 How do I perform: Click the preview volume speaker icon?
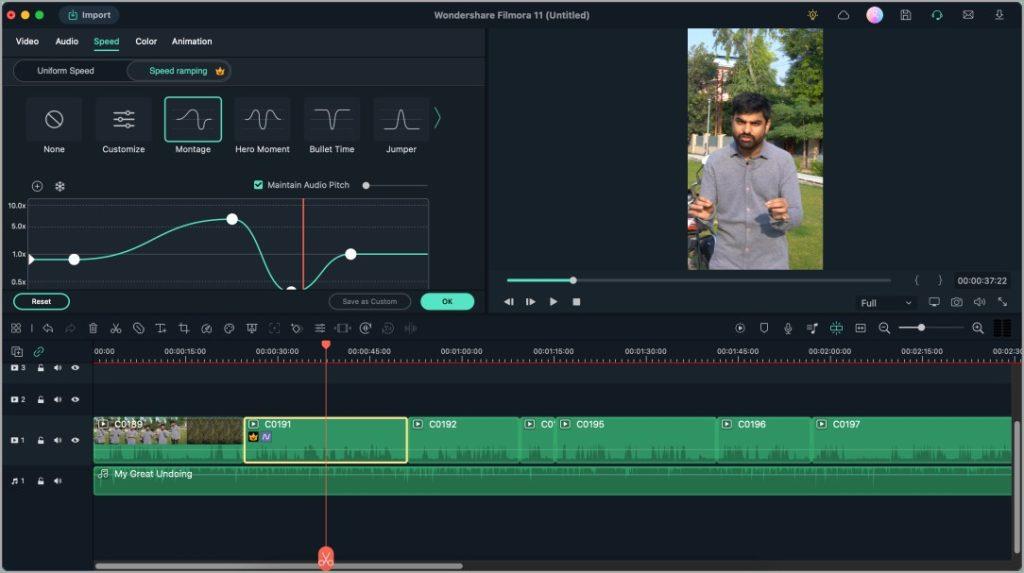[980, 302]
